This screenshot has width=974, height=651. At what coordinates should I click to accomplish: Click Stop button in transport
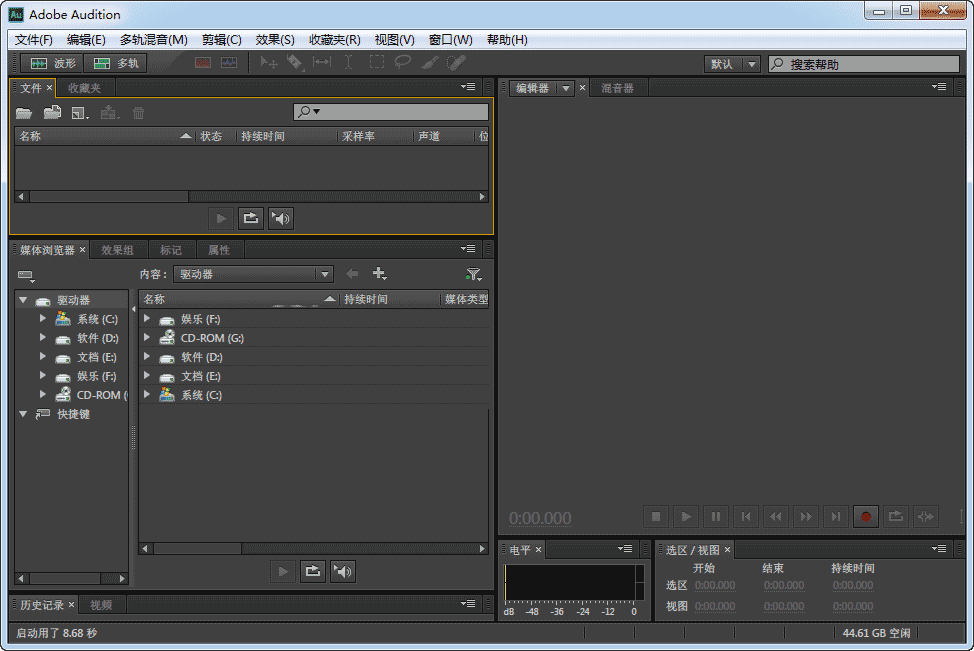point(655,516)
